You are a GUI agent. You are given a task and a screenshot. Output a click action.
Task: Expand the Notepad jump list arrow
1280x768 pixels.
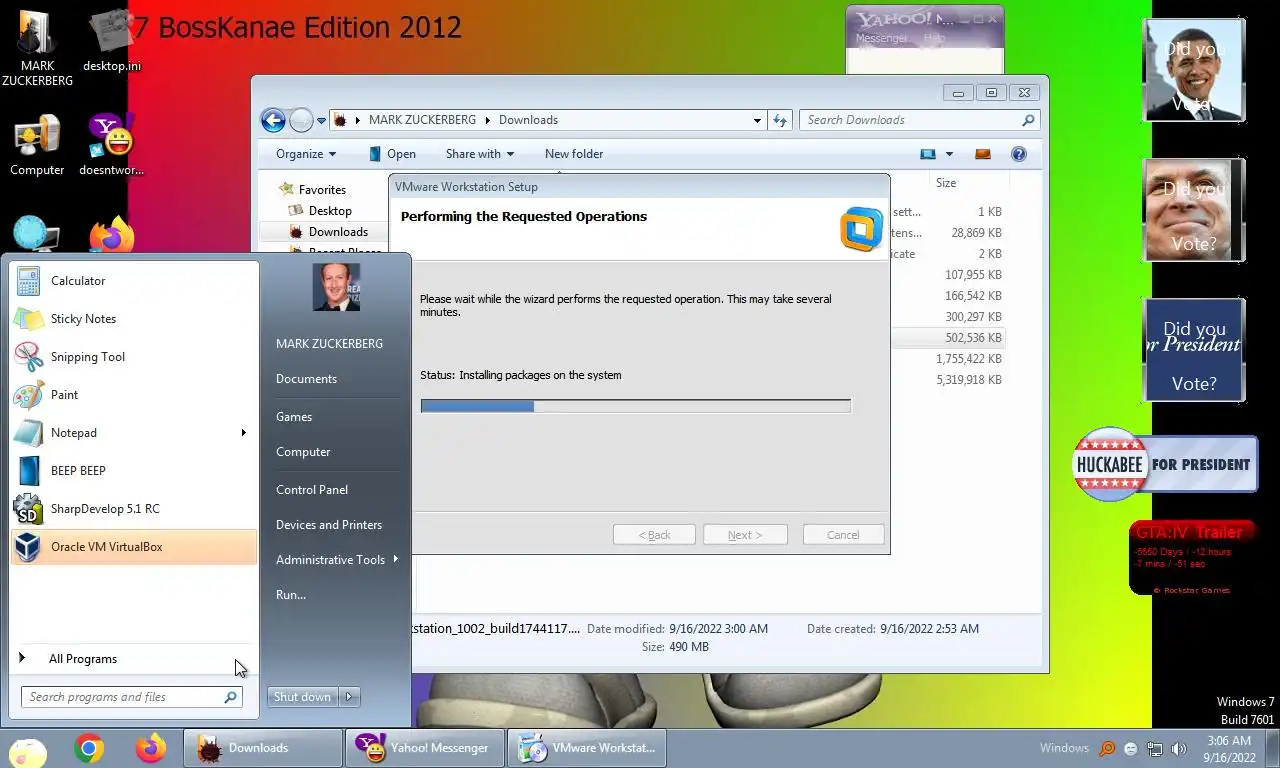243,433
